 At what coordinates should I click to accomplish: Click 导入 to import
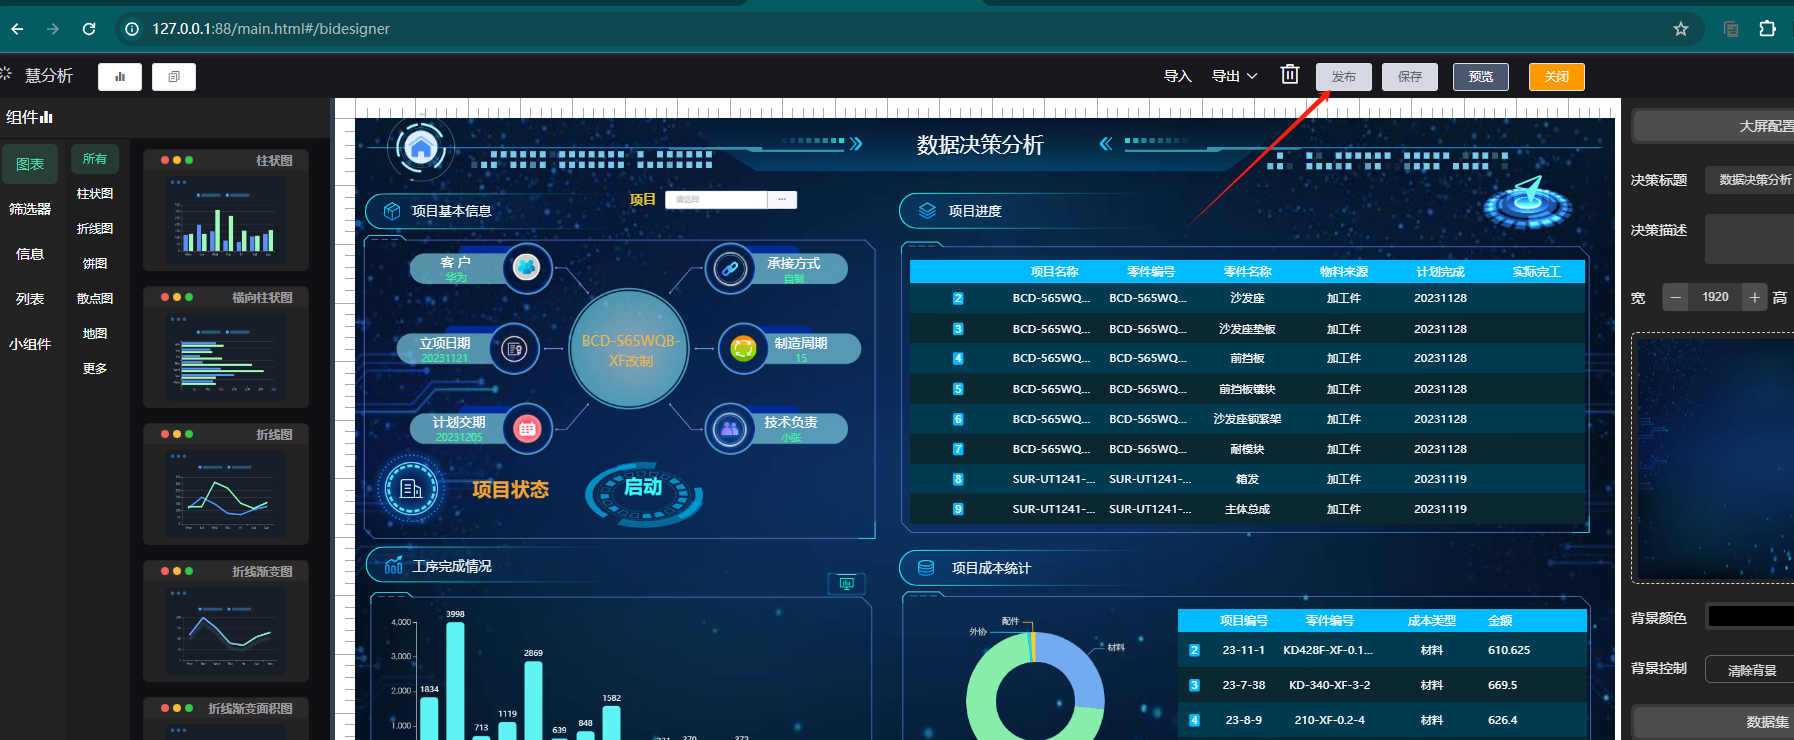(1178, 76)
